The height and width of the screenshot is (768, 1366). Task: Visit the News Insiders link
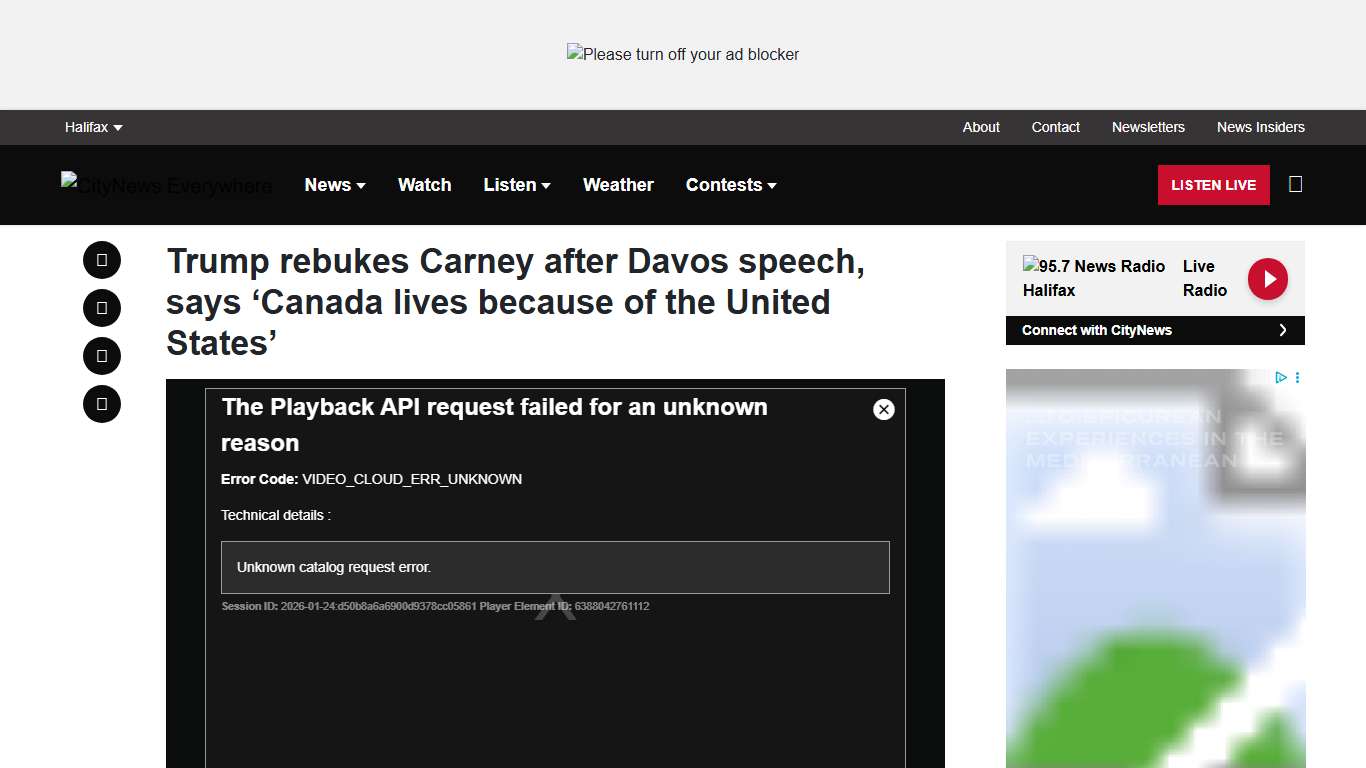click(1260, 127)
